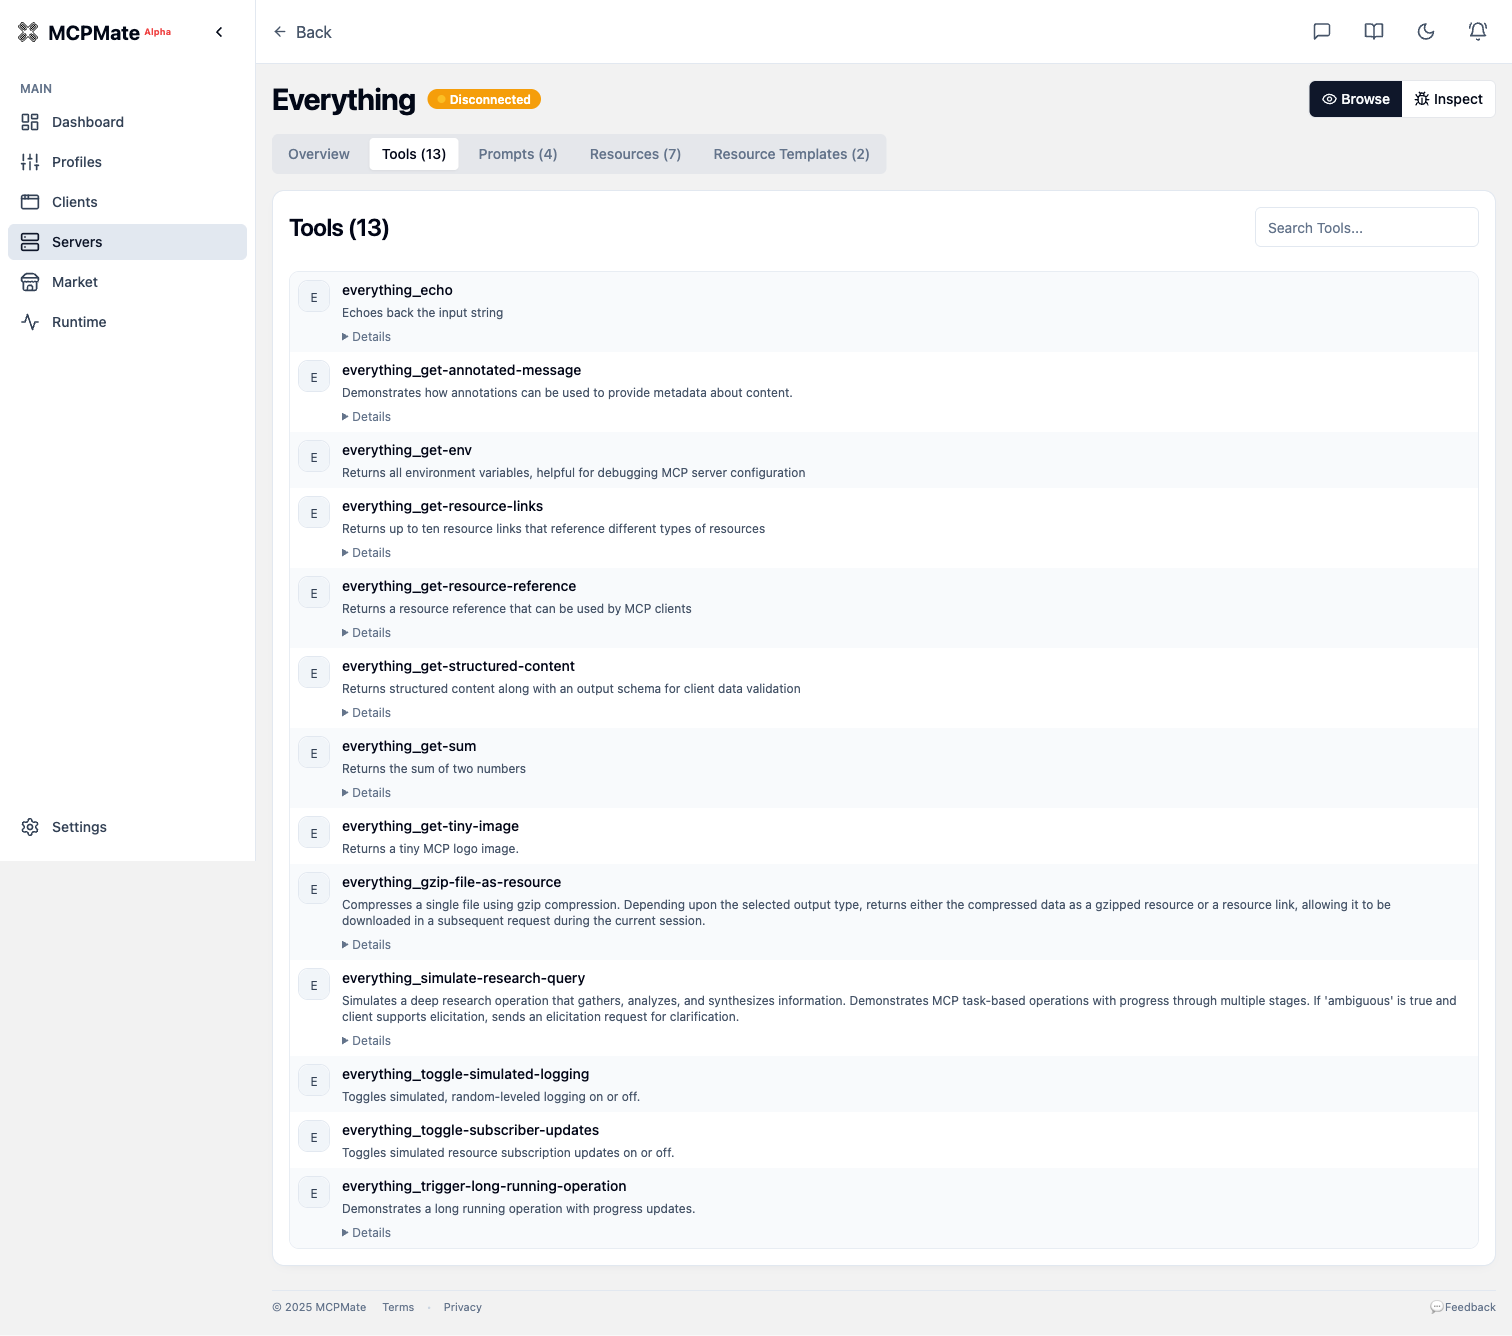This screenshot has width=1512, height=1336.
Task: Expand Details for everything_trigger-long-running-operation
Action: pyautogui.click(x=366, y=1232)
